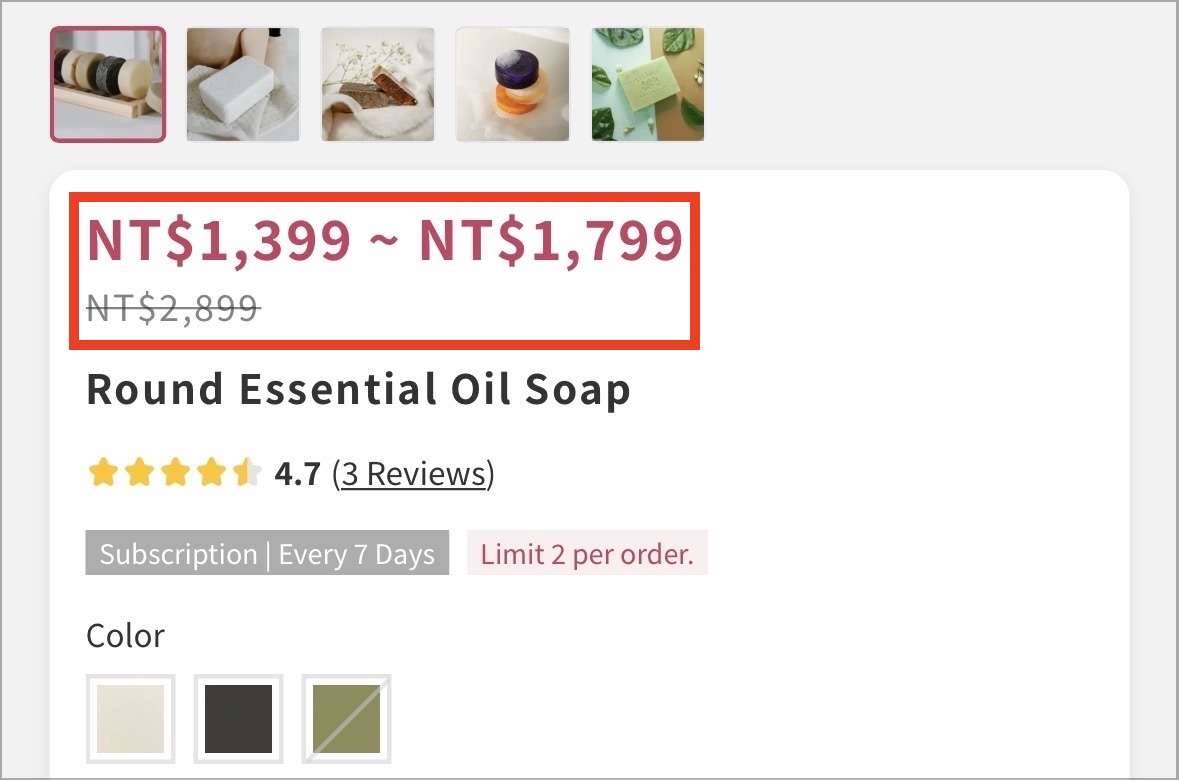Click the second yellow rating star
Viewport: 1179px width, 780px height.
click(x=139, y=473)
